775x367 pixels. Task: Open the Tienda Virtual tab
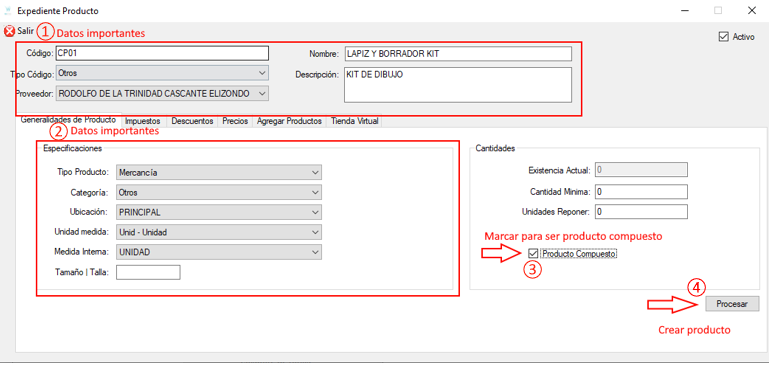pyautogui.click(x=354, y=121)
